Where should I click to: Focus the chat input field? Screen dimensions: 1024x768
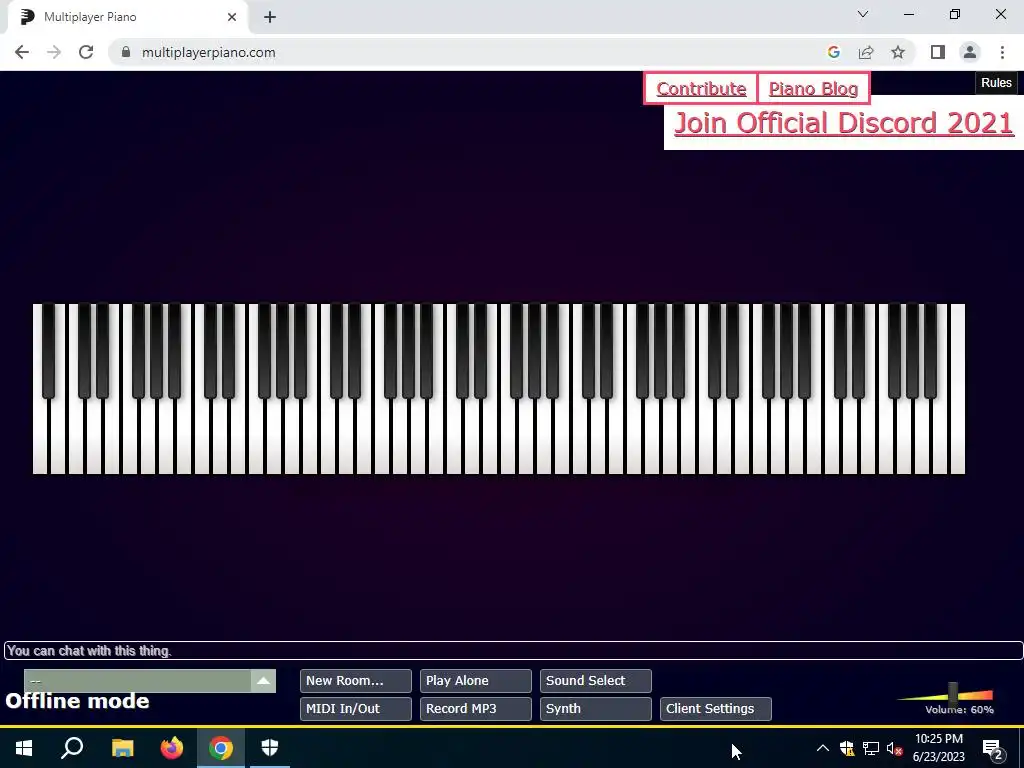[x=513, y=650]
